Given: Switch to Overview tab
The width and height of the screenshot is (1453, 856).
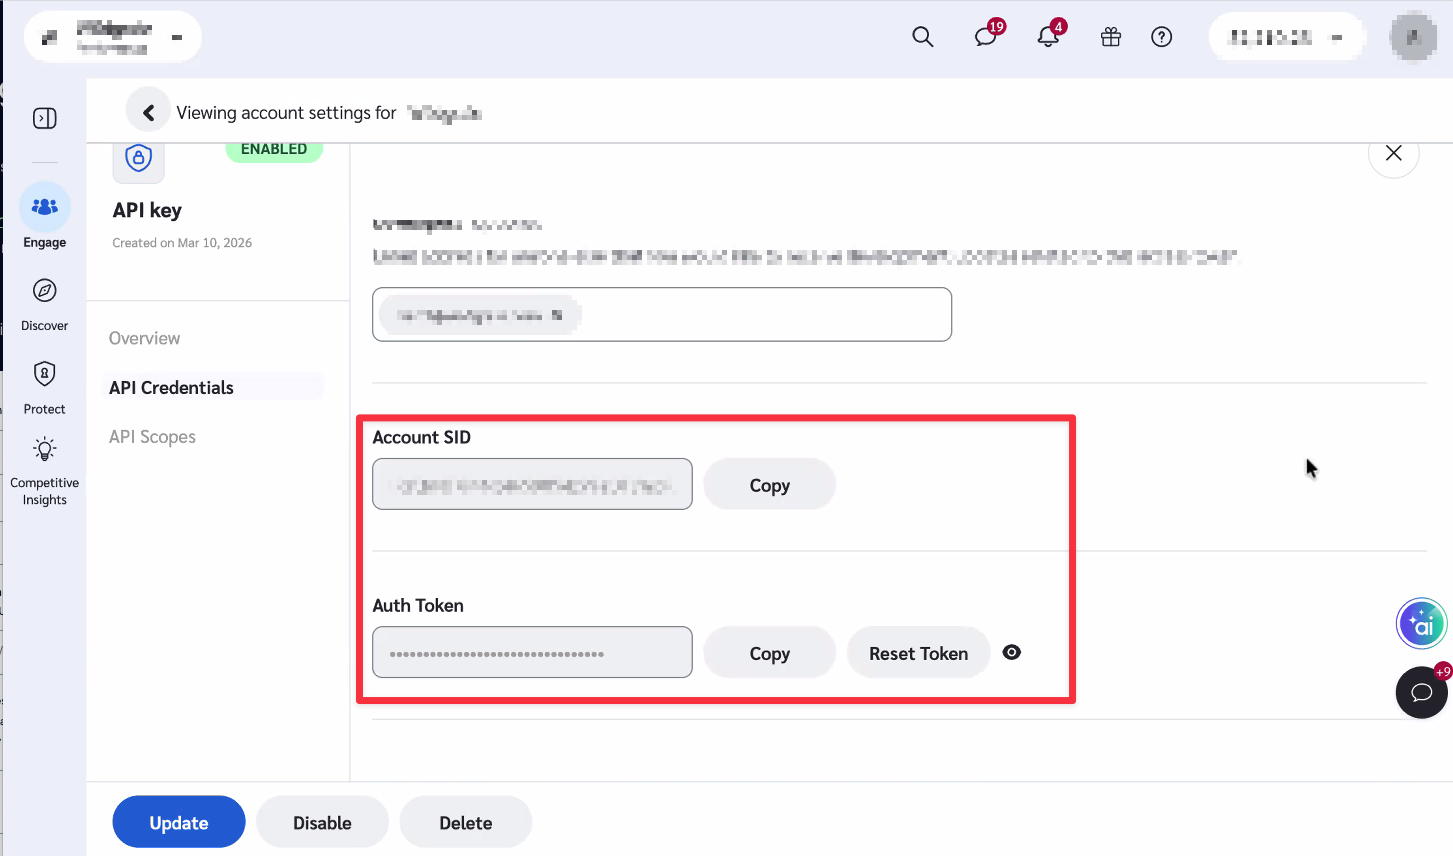Looking at the screenshot, I should point(145,338).
